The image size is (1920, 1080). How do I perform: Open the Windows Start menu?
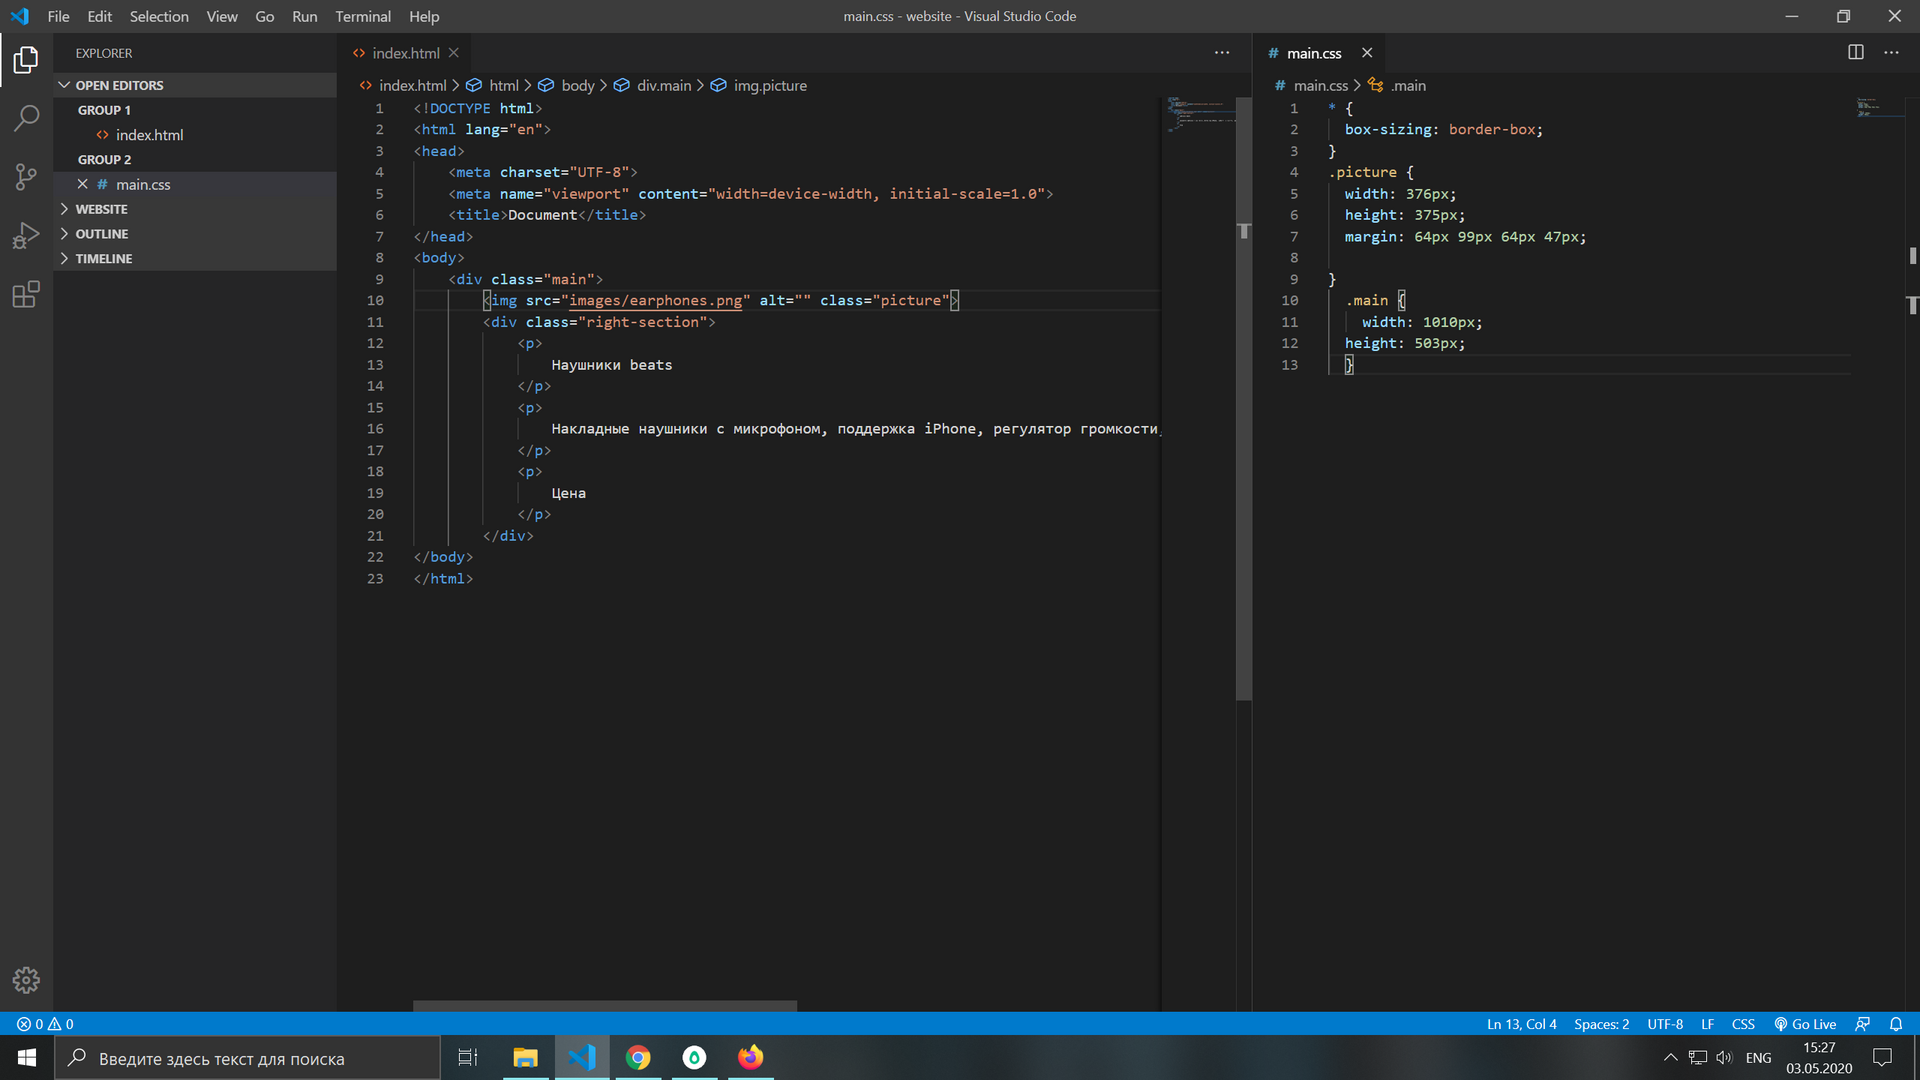27,1058
